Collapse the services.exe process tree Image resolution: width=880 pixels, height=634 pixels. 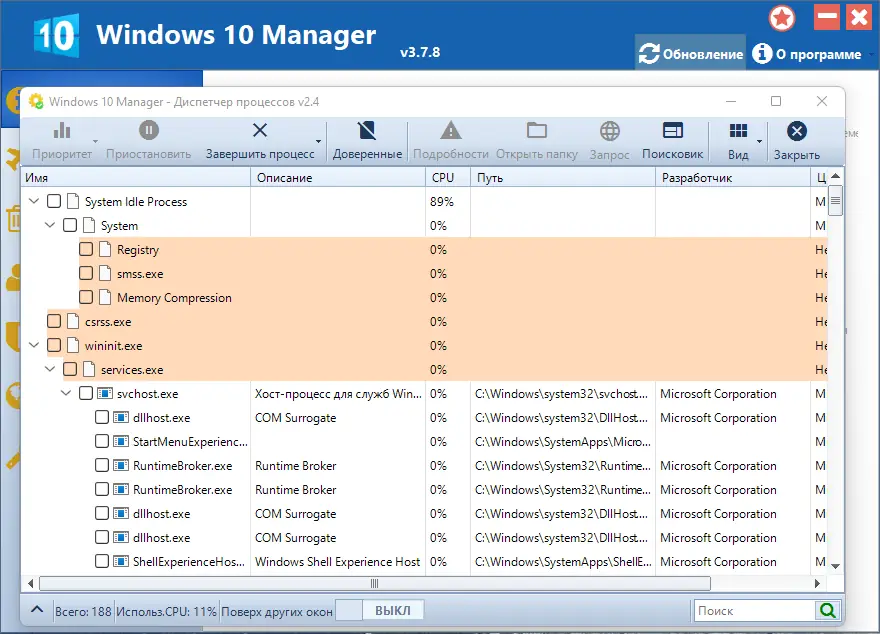[x=49, y=369]
